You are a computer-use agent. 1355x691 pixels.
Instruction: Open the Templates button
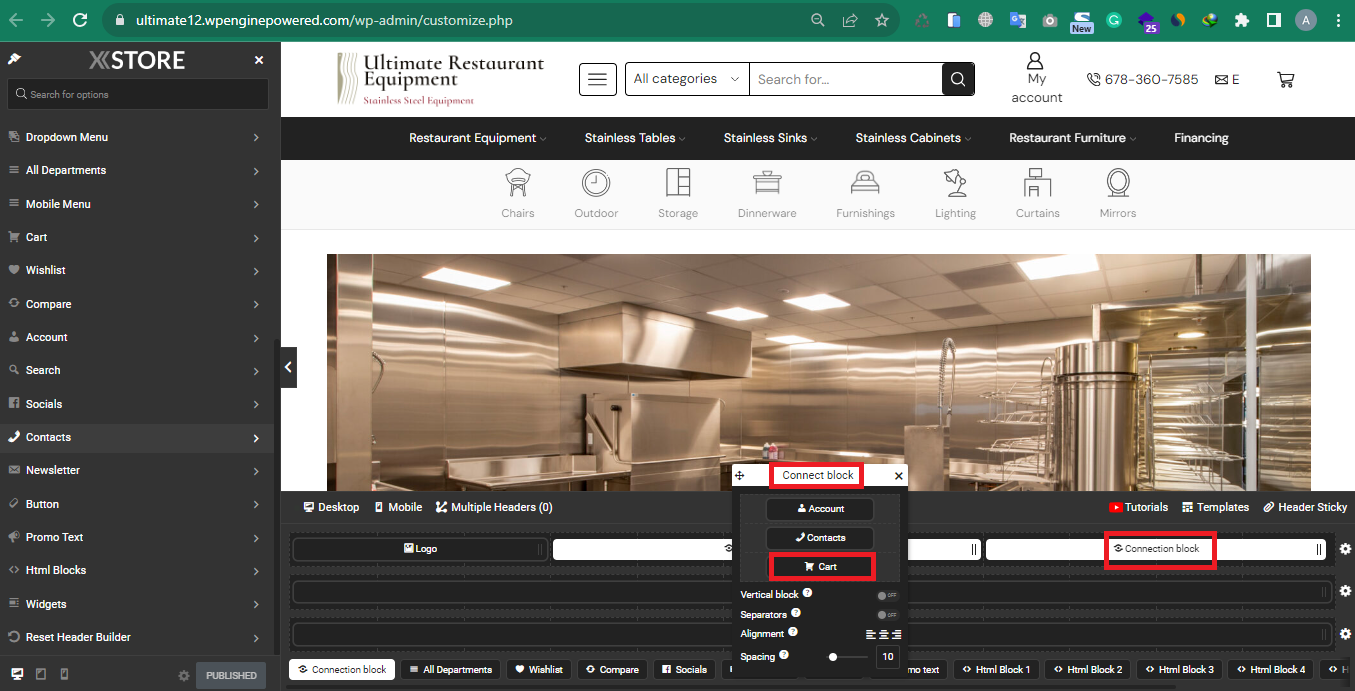point(1215,507)
